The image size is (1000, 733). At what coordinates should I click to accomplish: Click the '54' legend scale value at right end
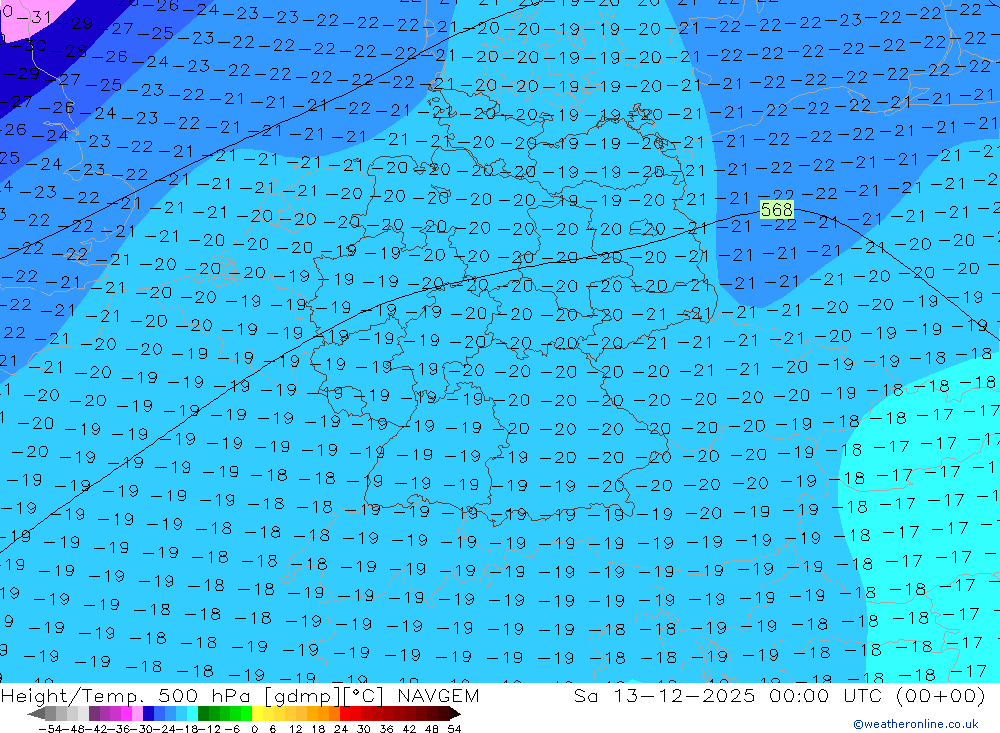(454, 729)
